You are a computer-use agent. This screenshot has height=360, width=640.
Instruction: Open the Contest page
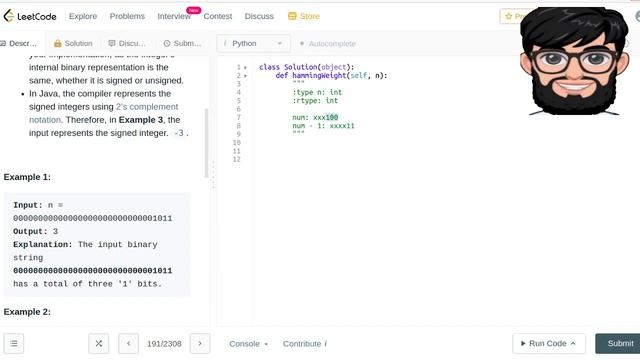(x=218, y=16)
